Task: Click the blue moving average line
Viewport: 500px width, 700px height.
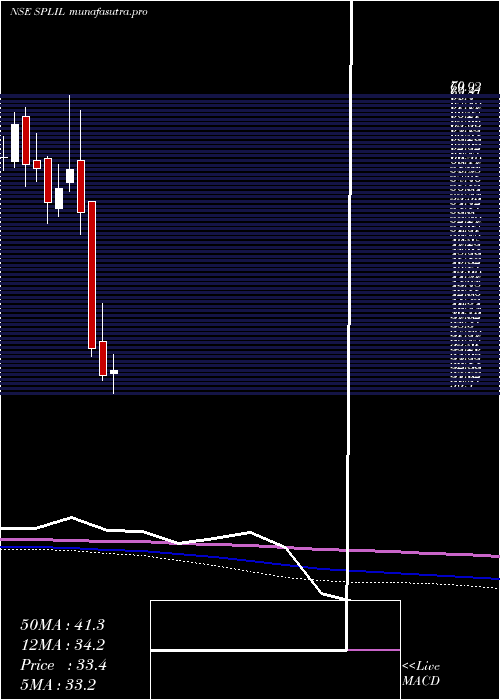Action: 250,561
